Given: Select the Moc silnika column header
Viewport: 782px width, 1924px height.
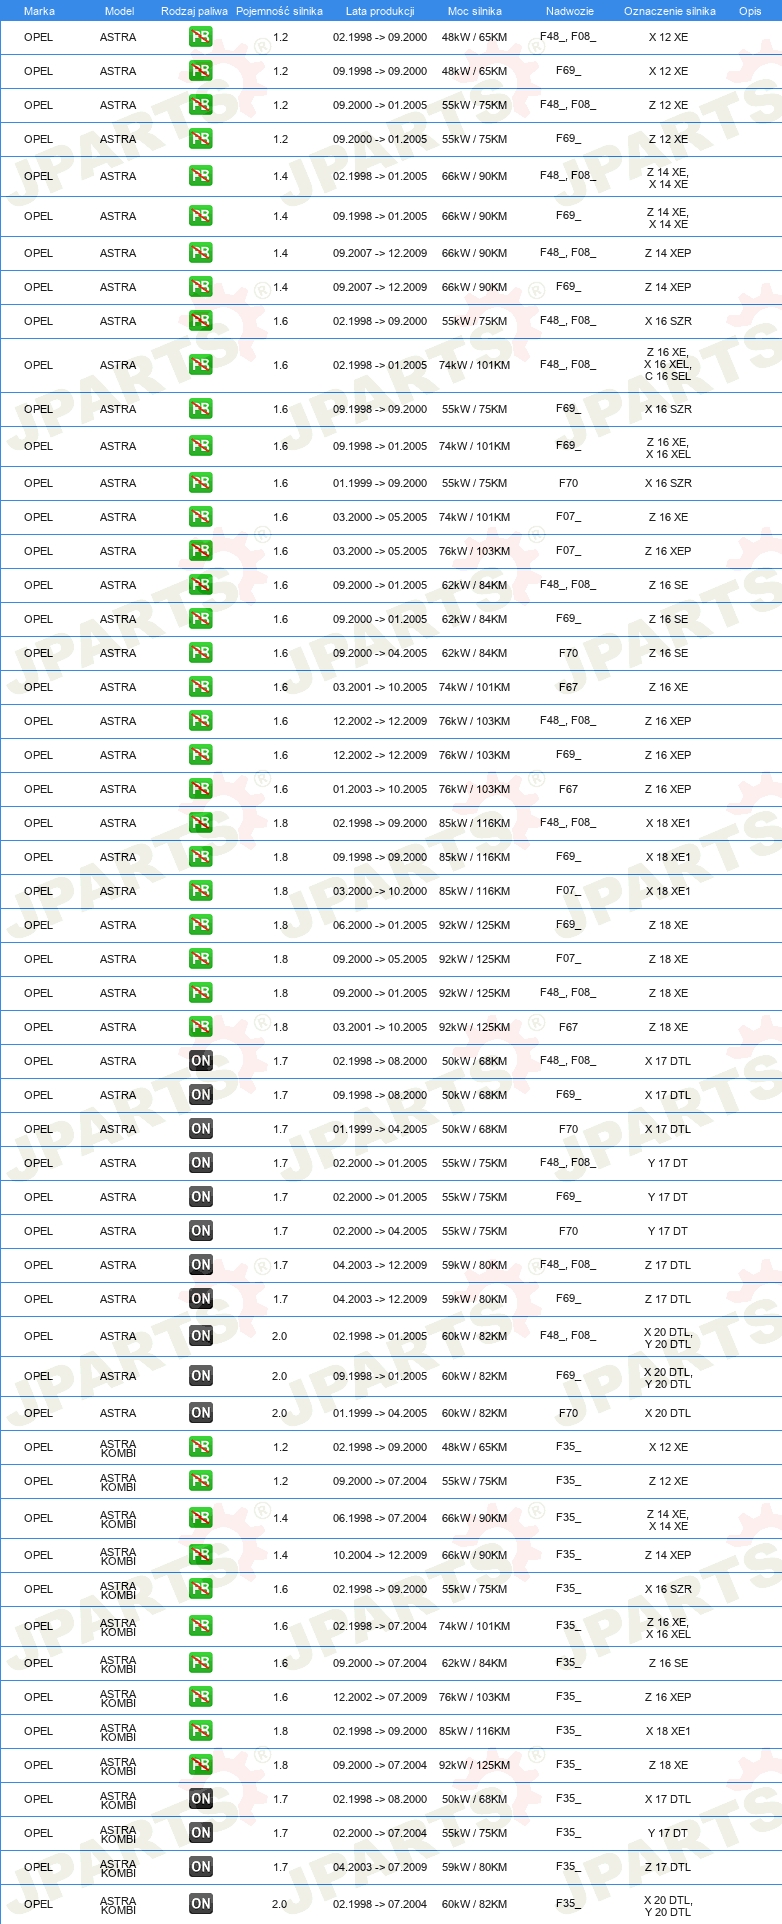Looking at the screenshot, I should tap(475, 11).
